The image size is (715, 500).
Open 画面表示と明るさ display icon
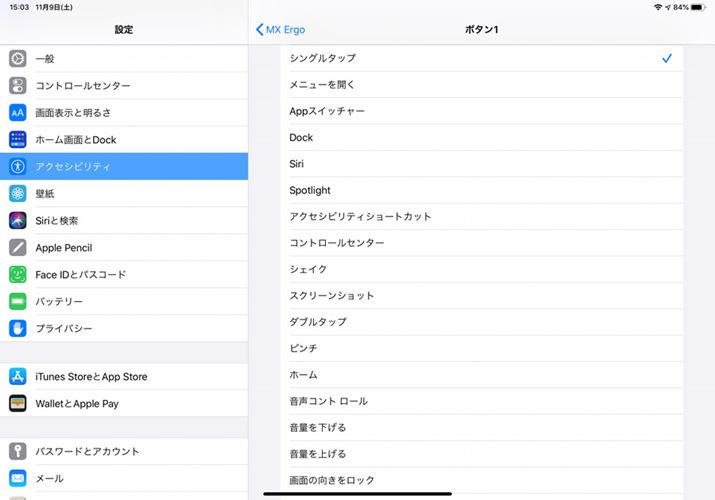[x=18, y=113]
